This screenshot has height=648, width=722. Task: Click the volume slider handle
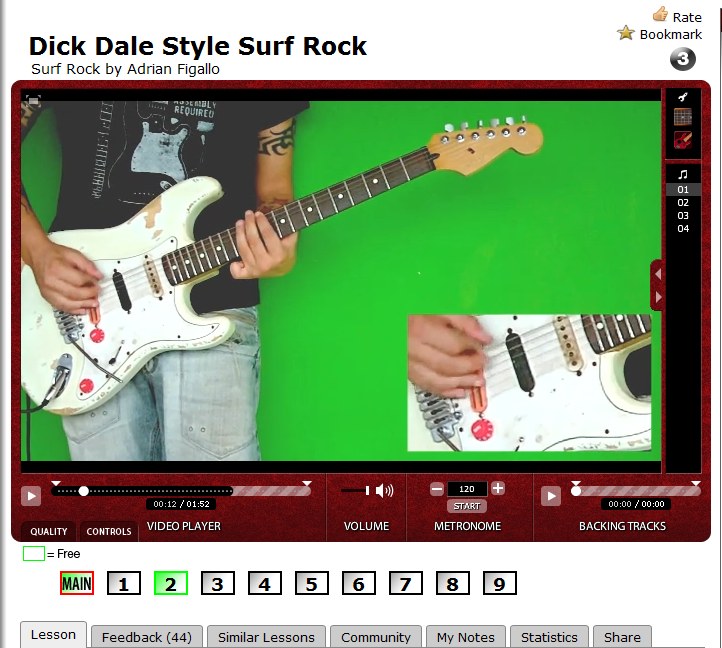coord(367,490)
